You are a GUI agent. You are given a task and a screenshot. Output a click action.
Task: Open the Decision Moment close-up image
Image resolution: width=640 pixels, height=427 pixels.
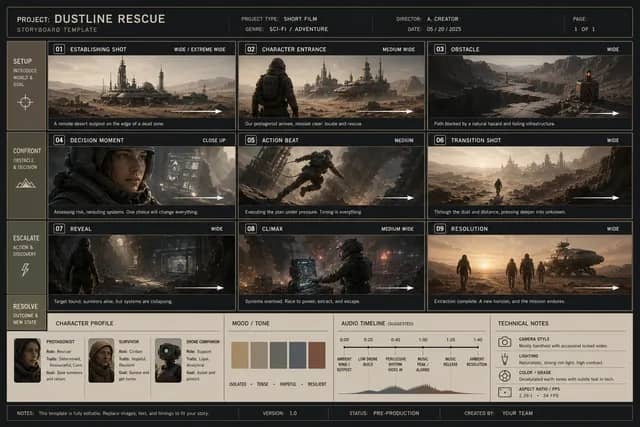(x=142, y=176)
